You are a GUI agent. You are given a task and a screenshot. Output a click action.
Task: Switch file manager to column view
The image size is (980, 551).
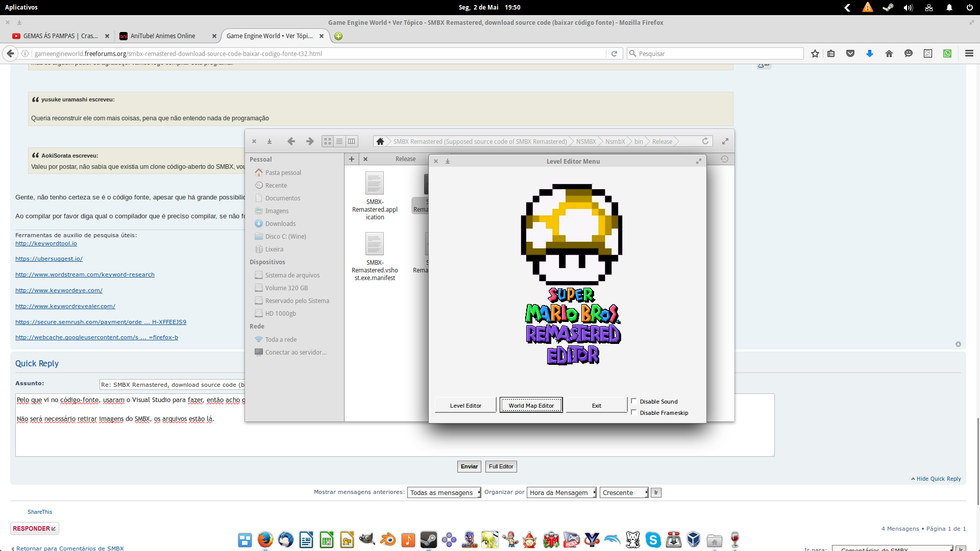tap(351, 141)
